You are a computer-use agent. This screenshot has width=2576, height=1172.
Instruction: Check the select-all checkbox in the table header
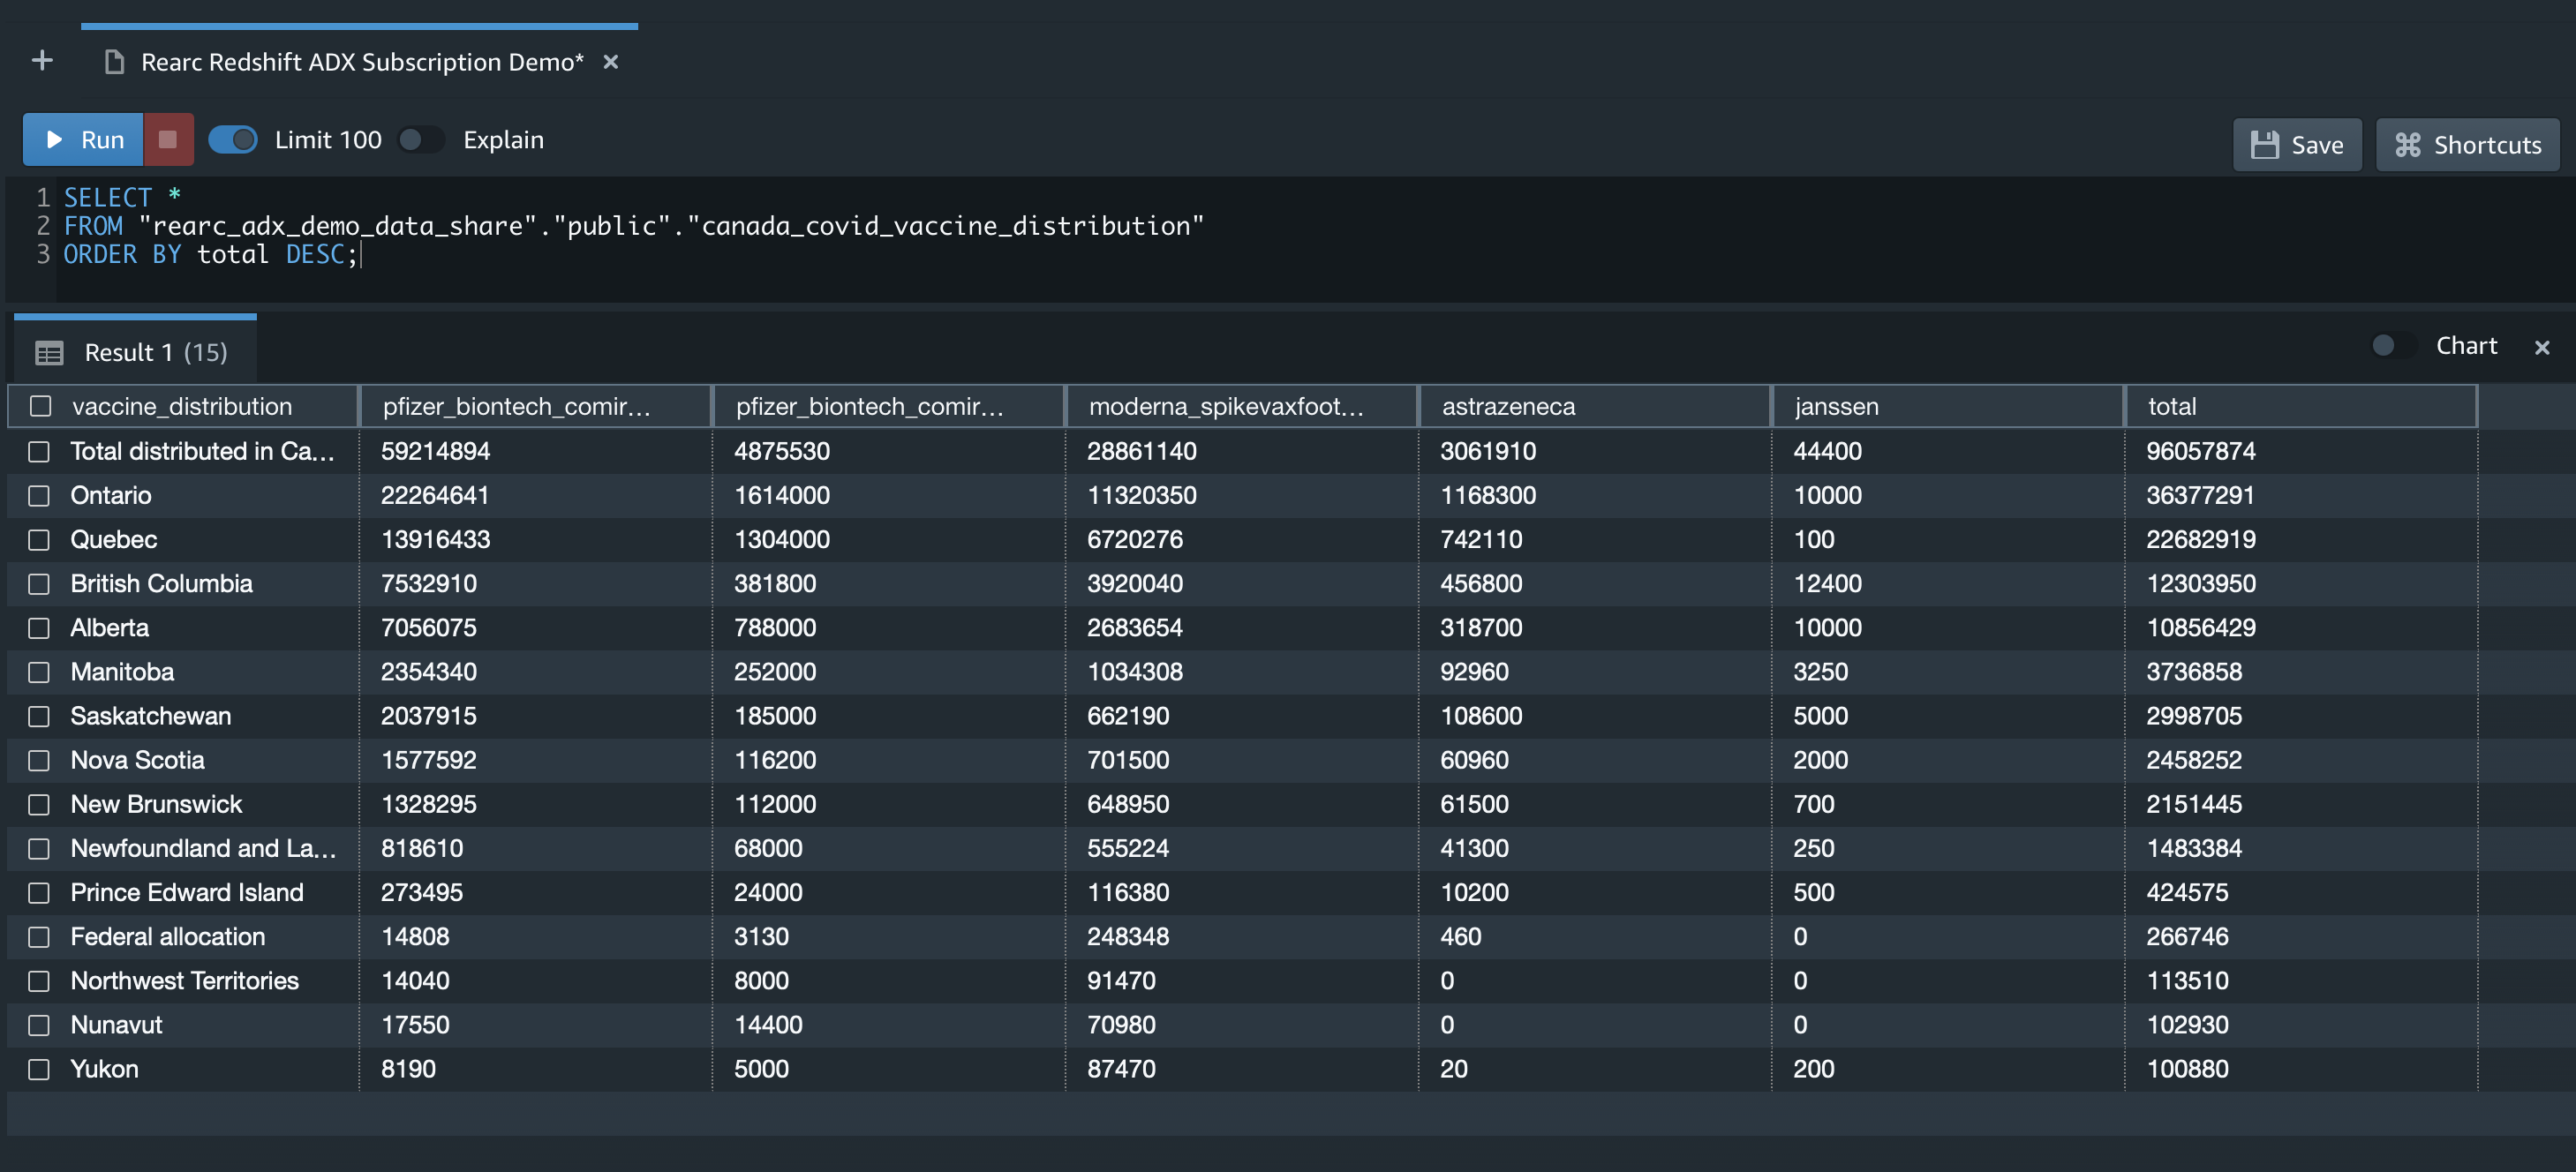pyautogui.click(x=40, y=407)
